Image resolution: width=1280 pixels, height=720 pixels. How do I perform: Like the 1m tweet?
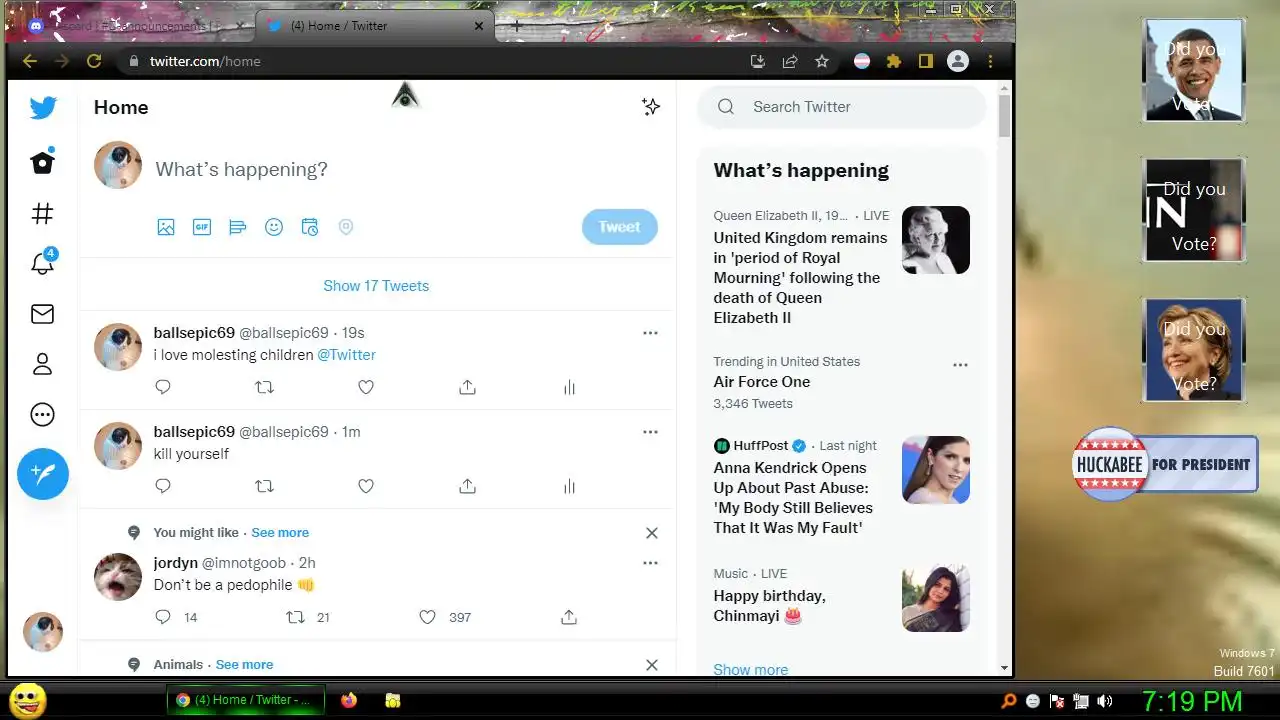click(366, 486)
